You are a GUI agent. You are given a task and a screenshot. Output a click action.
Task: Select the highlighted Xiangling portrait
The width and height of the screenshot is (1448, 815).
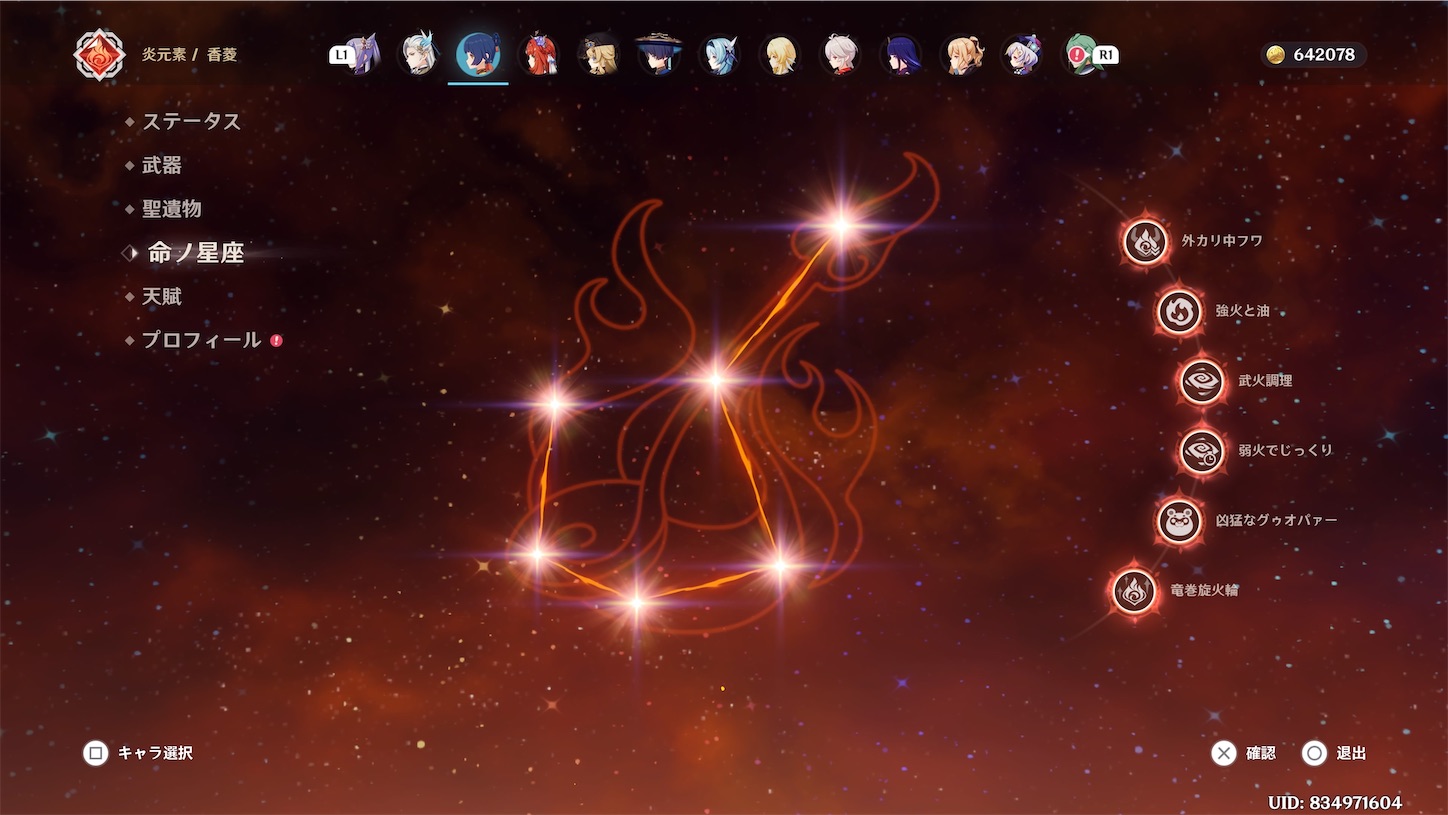[478, 54]
